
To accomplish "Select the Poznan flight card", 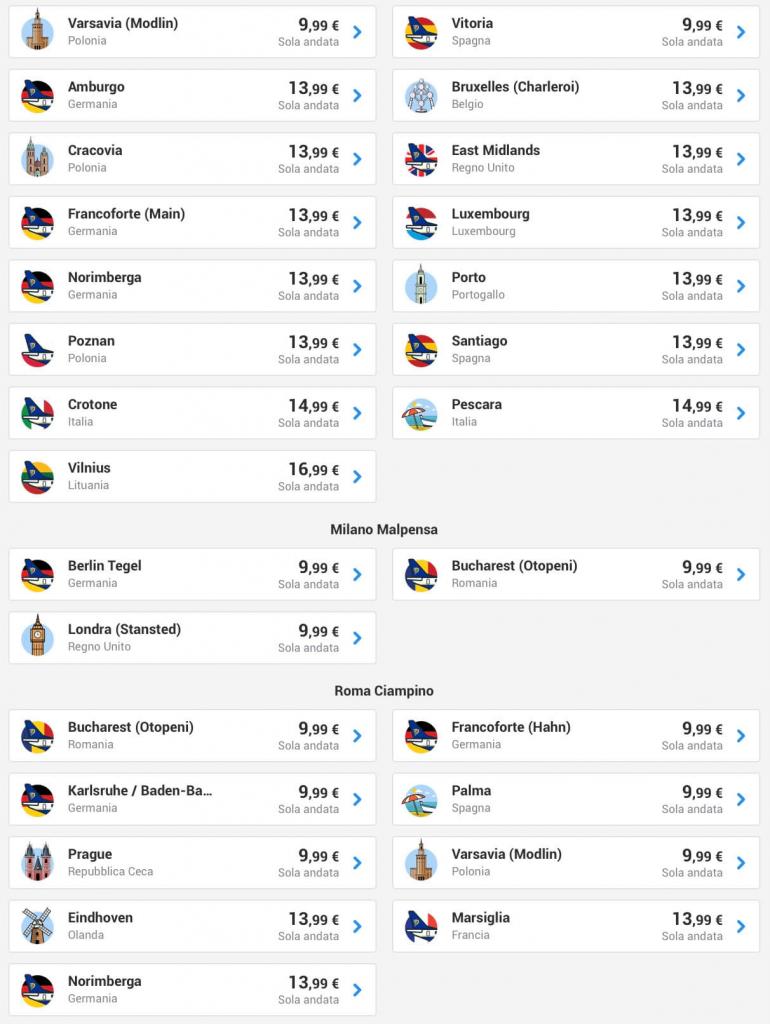I will tap(192, 349).
